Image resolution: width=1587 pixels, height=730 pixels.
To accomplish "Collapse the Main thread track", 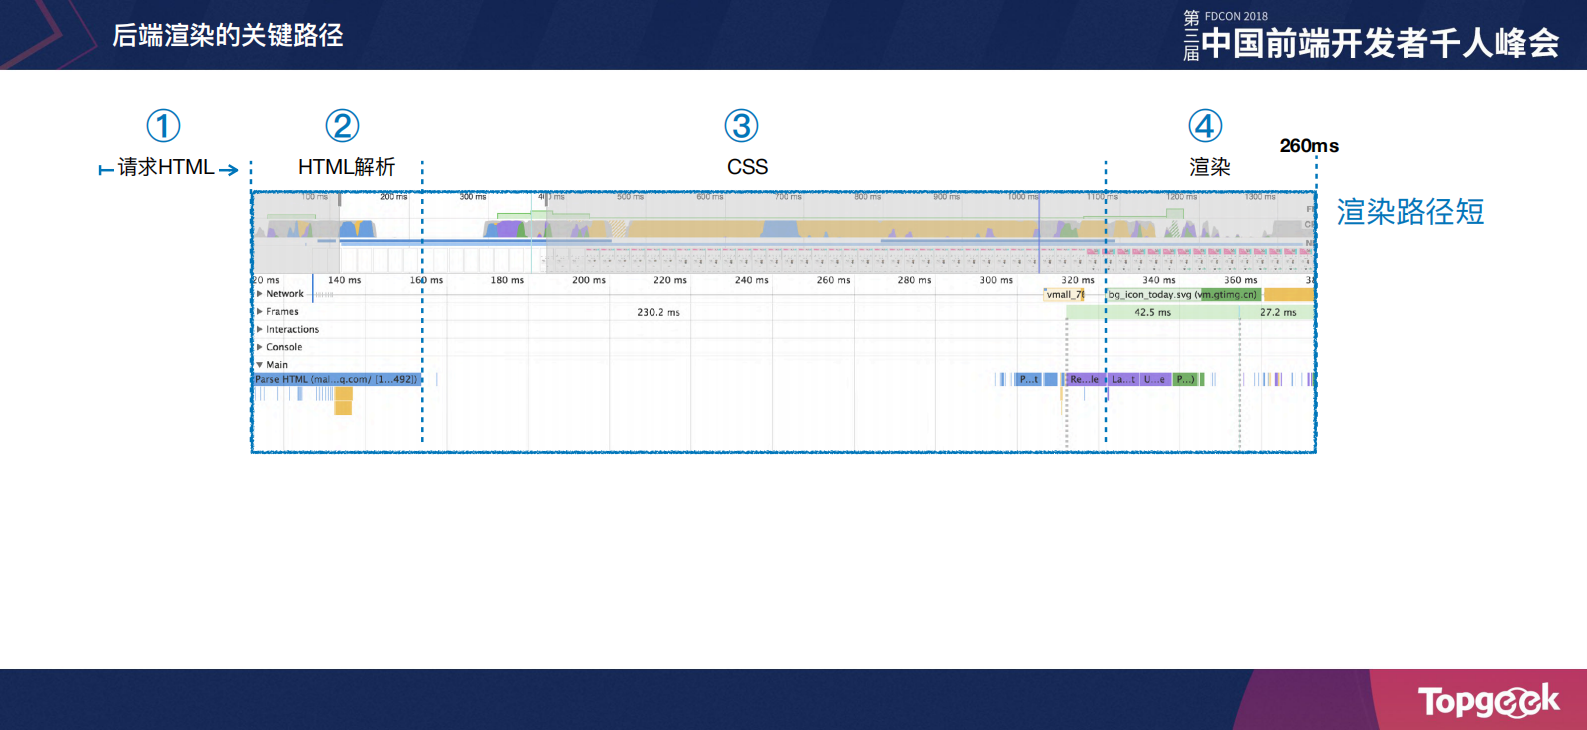I will pos(260,365).
